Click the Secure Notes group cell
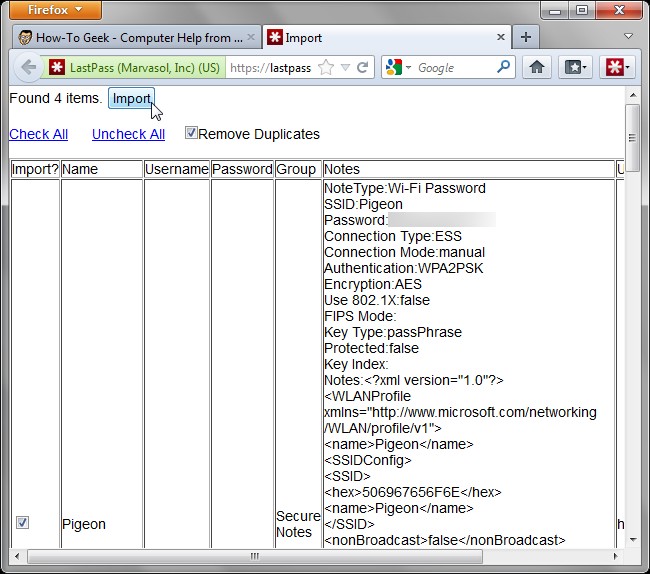Viewport: 650px width, 574px height. click(x=298, y=524)
